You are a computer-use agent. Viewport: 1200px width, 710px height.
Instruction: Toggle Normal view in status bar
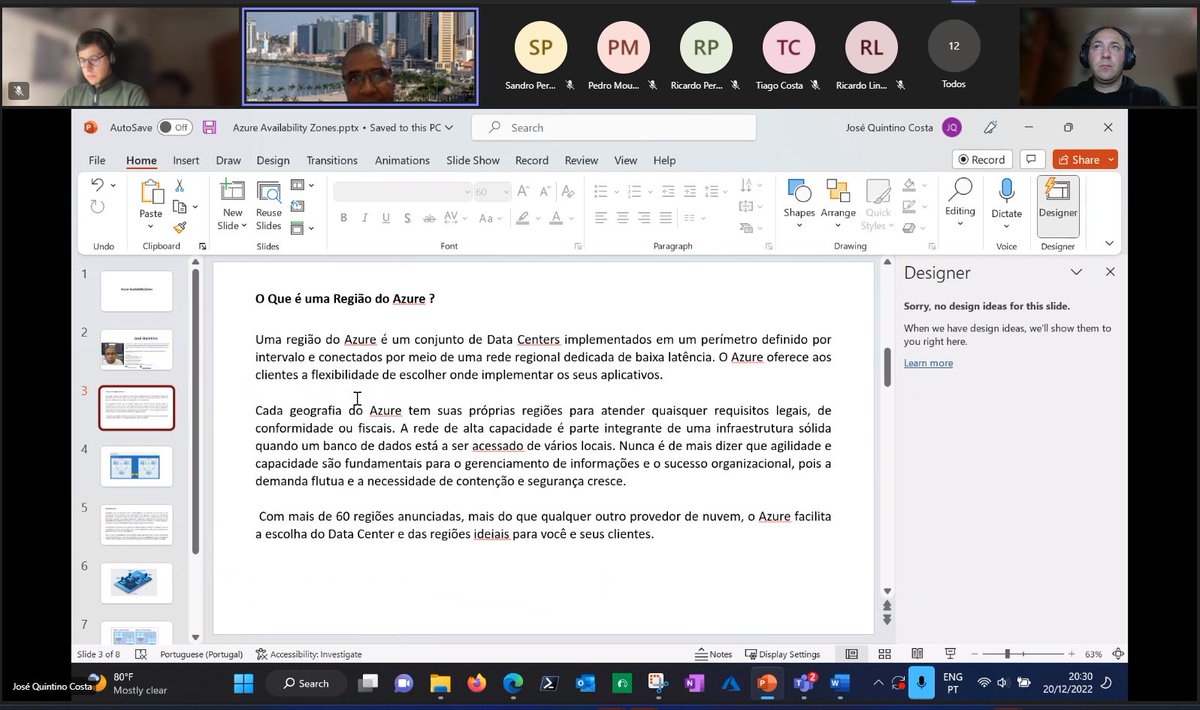(851, 654)
